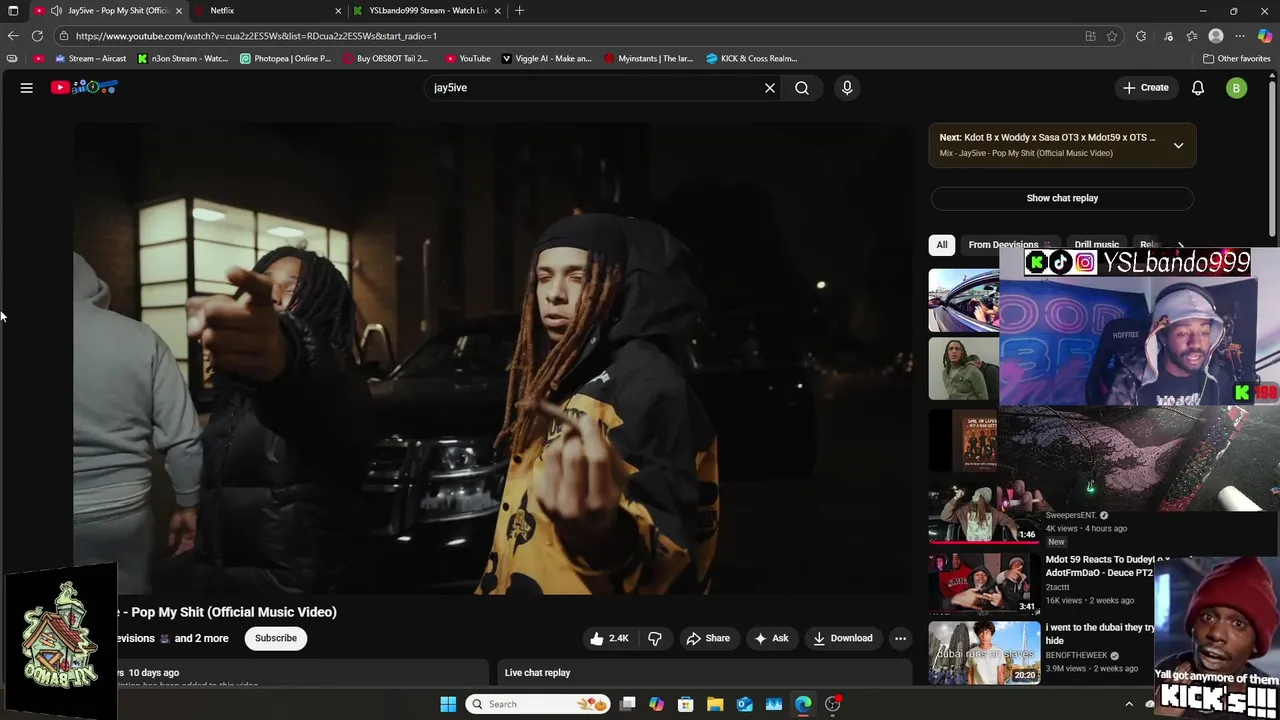Image resolution: width=1280 pixels, height=720 pixels.
Task: Submit search with the magnifier button
Action: (x=802, y=88)
